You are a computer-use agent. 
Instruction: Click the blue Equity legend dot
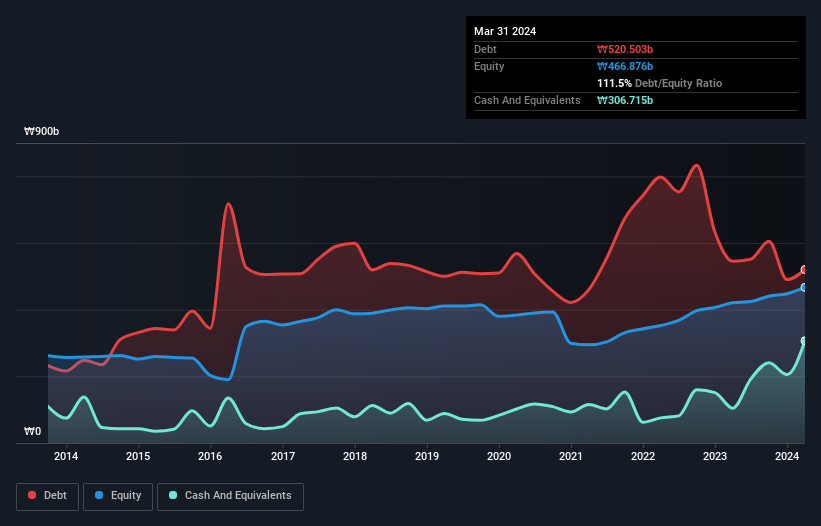(x=99, y=495)
